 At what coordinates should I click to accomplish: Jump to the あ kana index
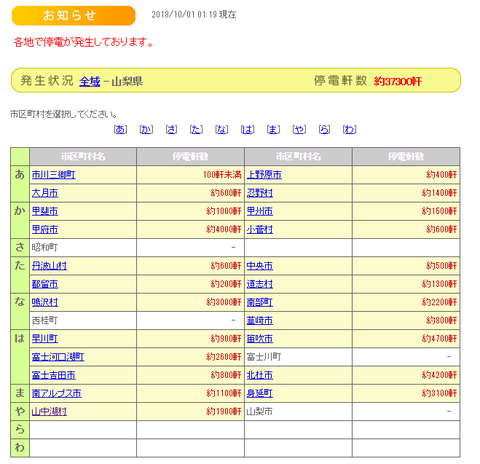[120, 129]
